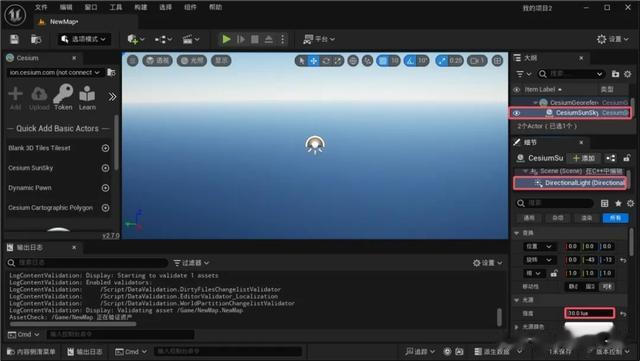Reset intensity value to default arrow
Screen dimensions: 640x361
pos(623,314)
